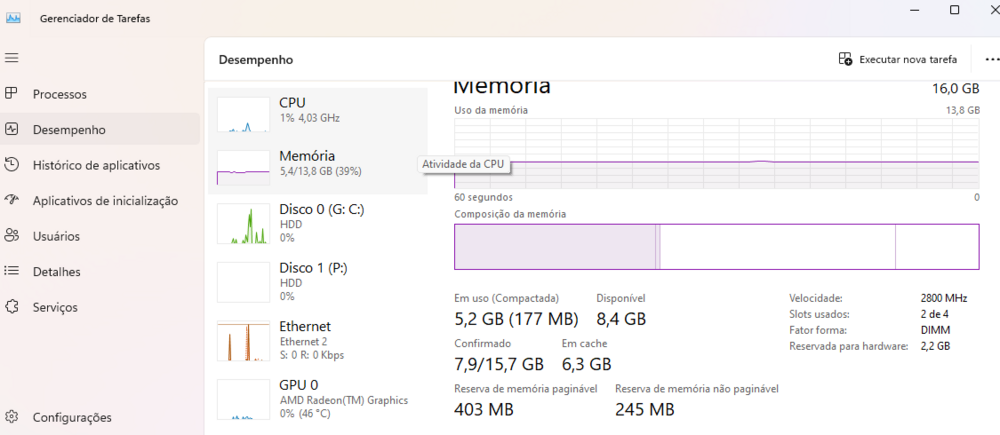The width and height of the screenshot is (1000, 435).
Task: Click the Detalhes list icon
Action: point(12,271)
